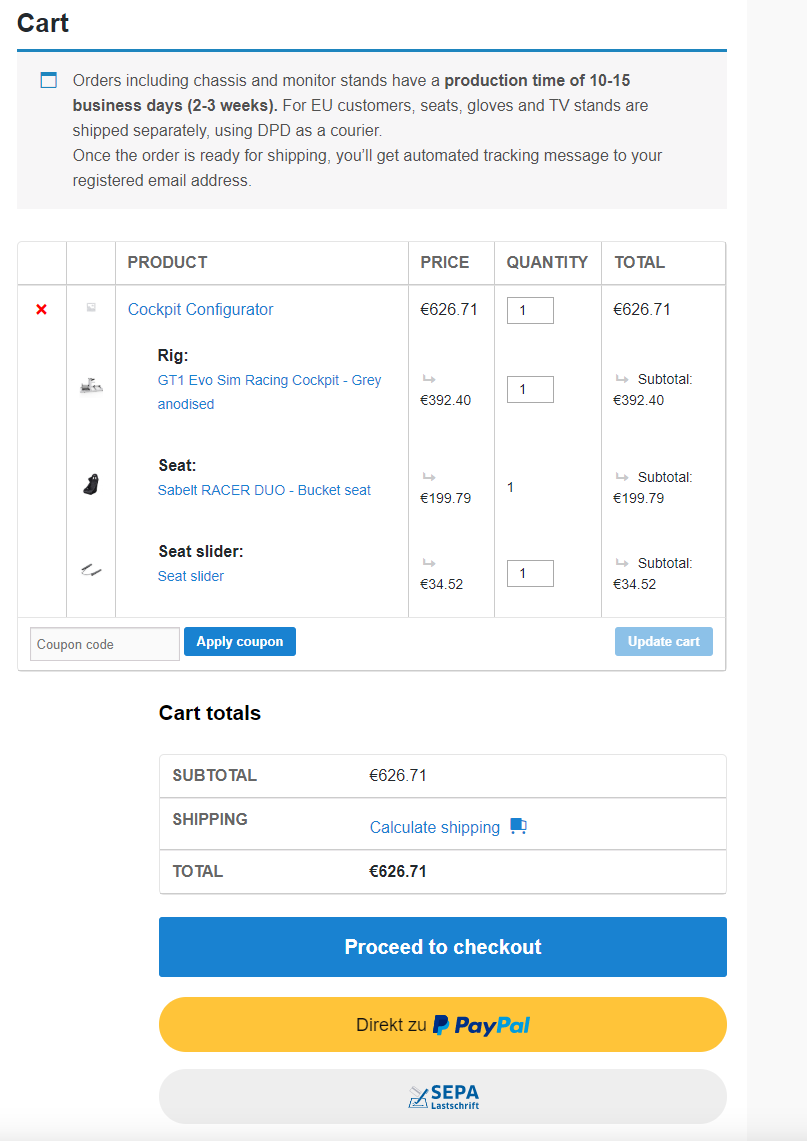Click the seat slider thumbnail image
This screenshot has height=1141, width=807.
[91, 571]
